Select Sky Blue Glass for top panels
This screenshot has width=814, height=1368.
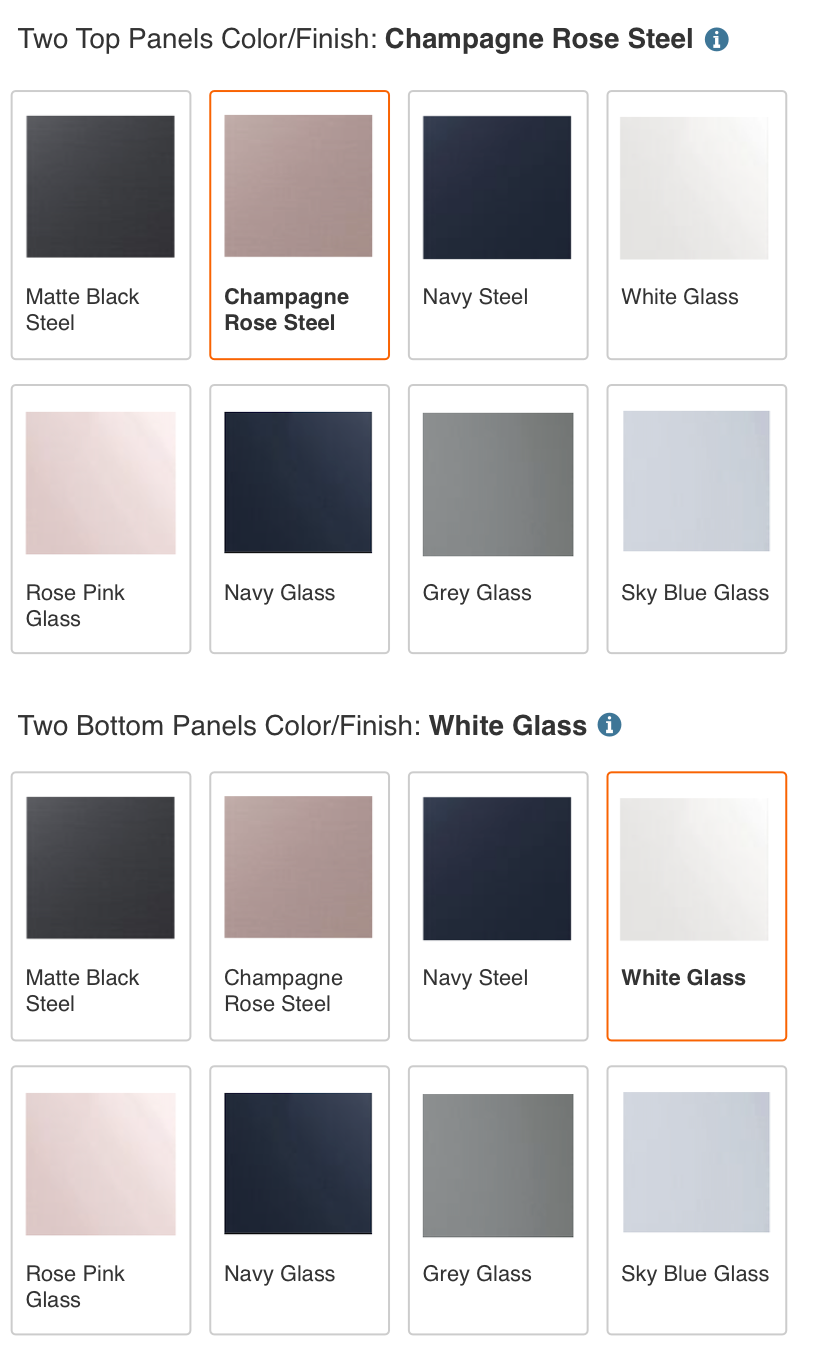697,519
